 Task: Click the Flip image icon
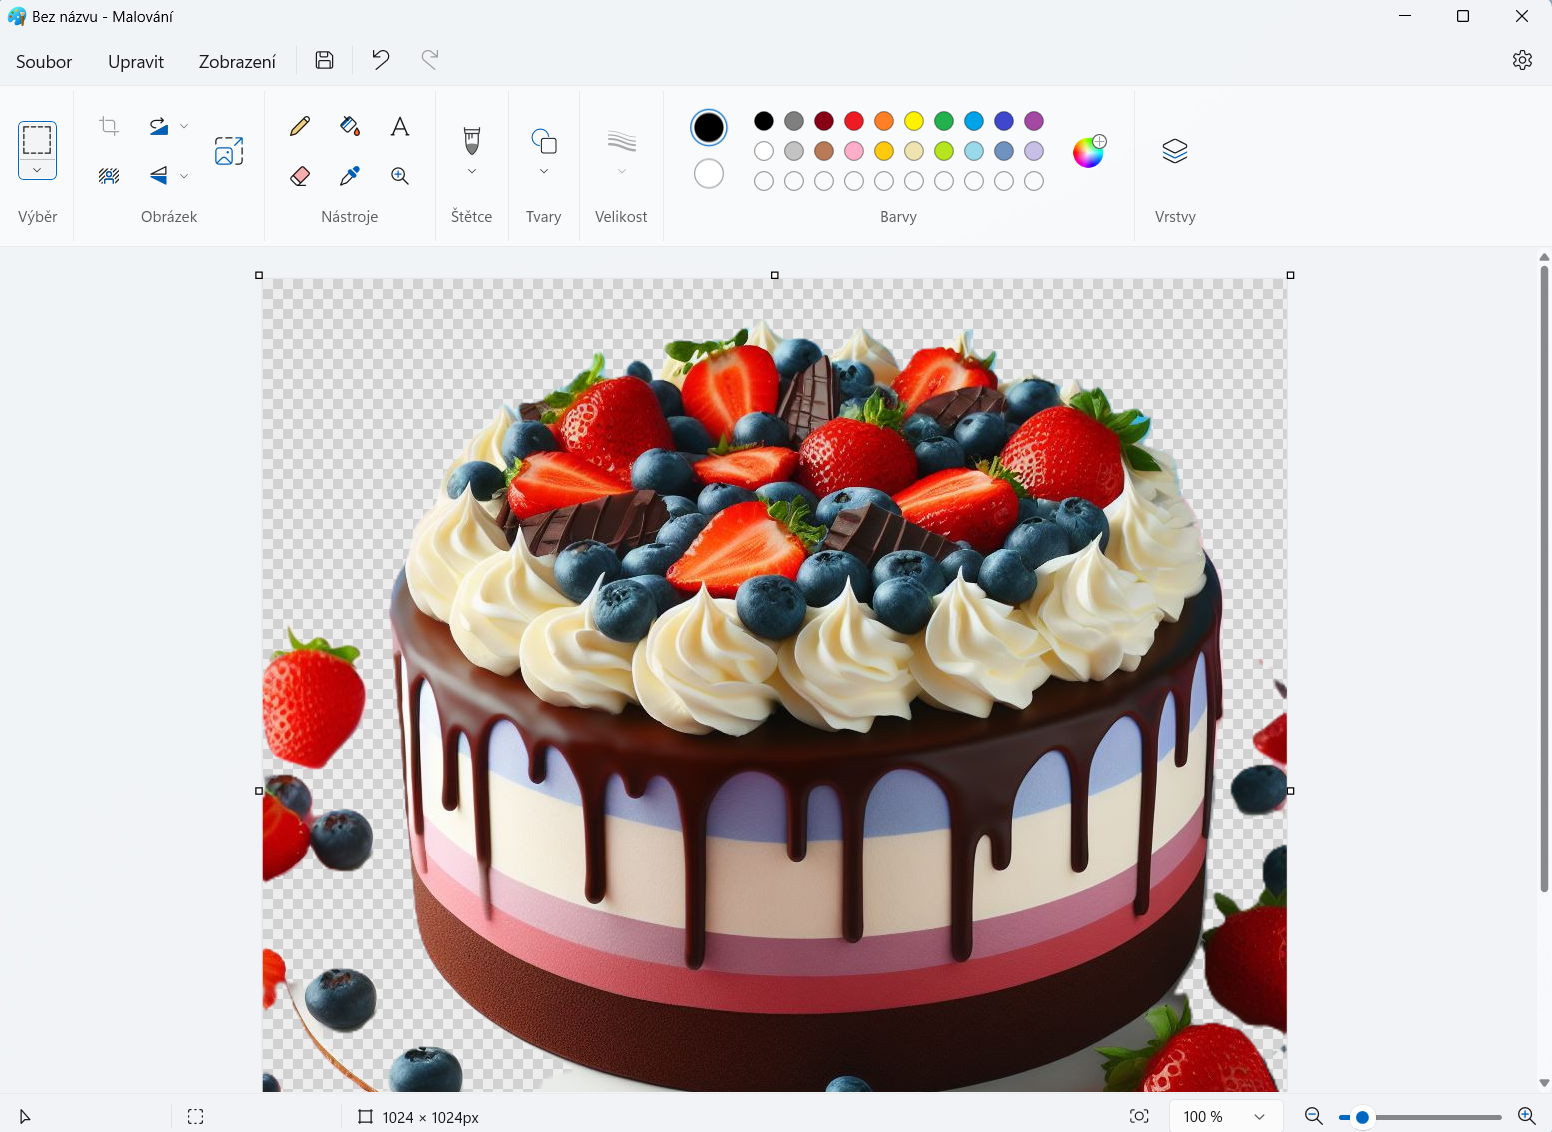[x=159, y=176]
